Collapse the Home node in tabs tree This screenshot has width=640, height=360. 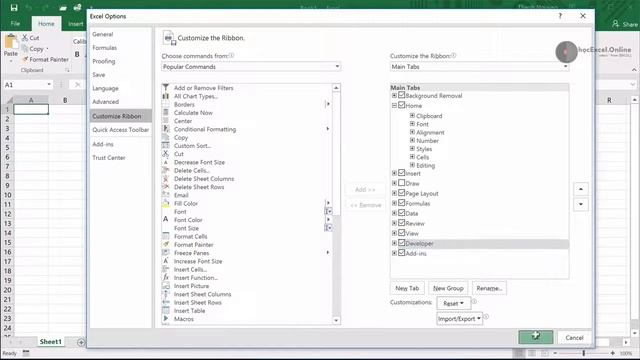[394, 105]
